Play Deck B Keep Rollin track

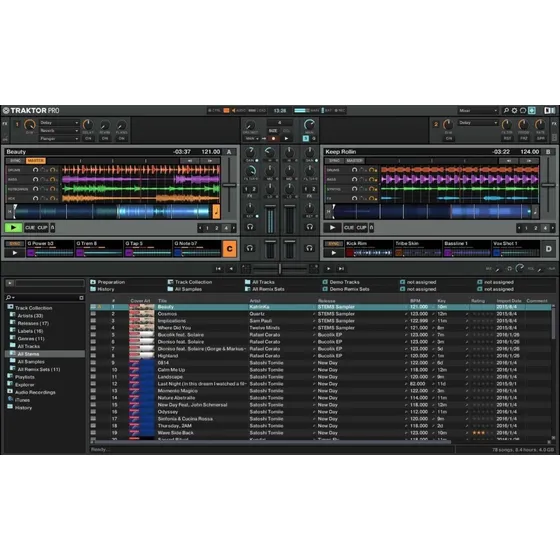point(332,228)
